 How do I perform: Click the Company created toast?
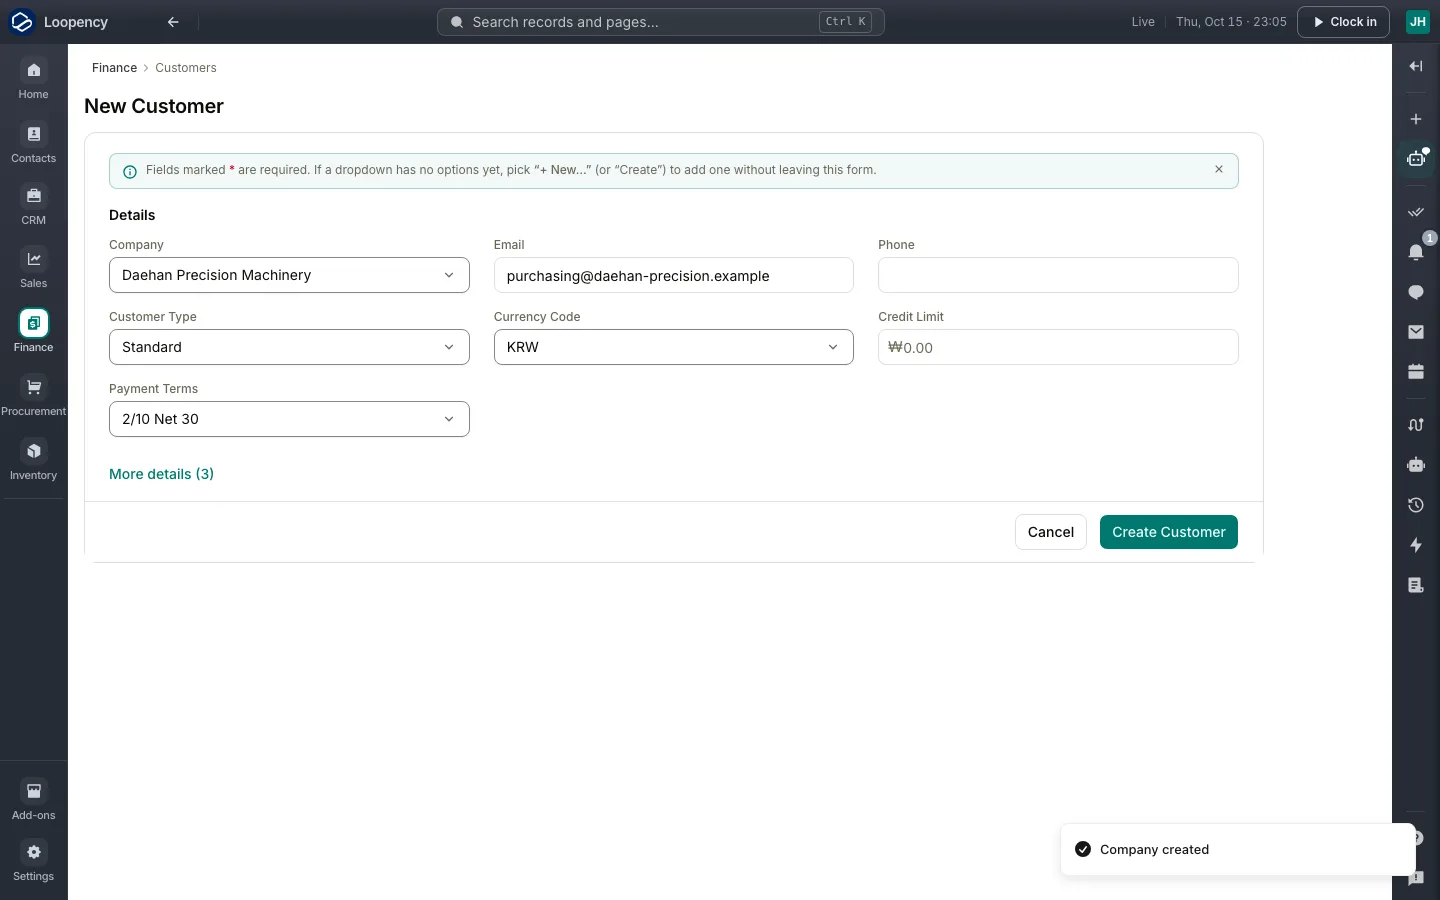(x=1238, y=850)
